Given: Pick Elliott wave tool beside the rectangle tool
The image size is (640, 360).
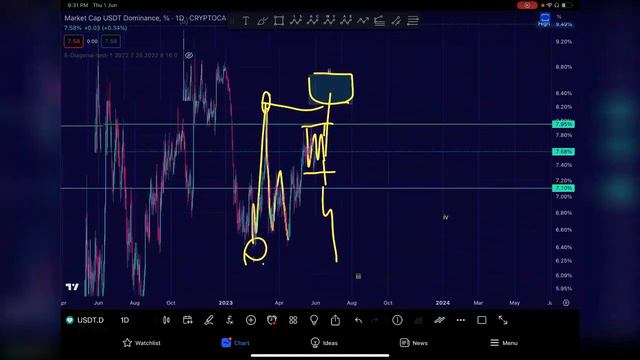Looking at the screenshot, I should coord(296,20).
